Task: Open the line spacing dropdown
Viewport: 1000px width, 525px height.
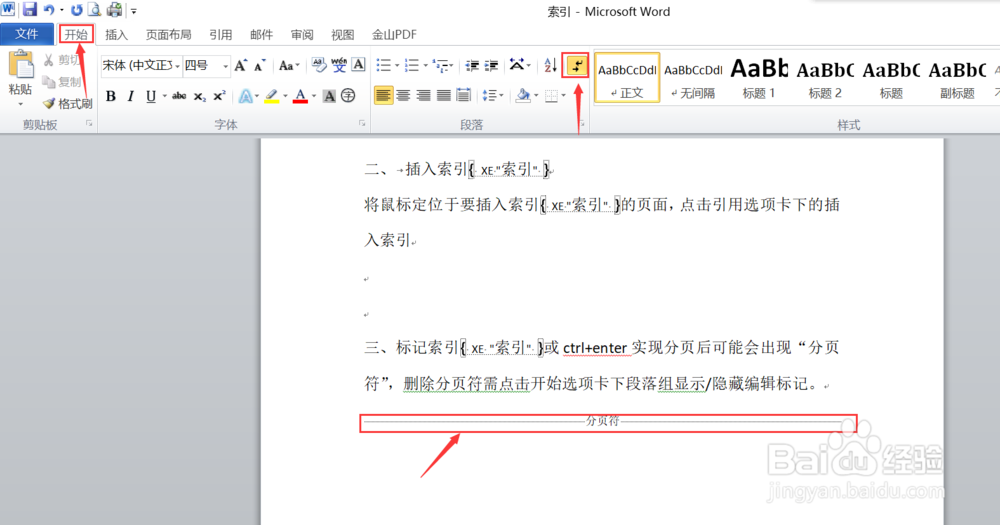Action: tap(492, 96)
